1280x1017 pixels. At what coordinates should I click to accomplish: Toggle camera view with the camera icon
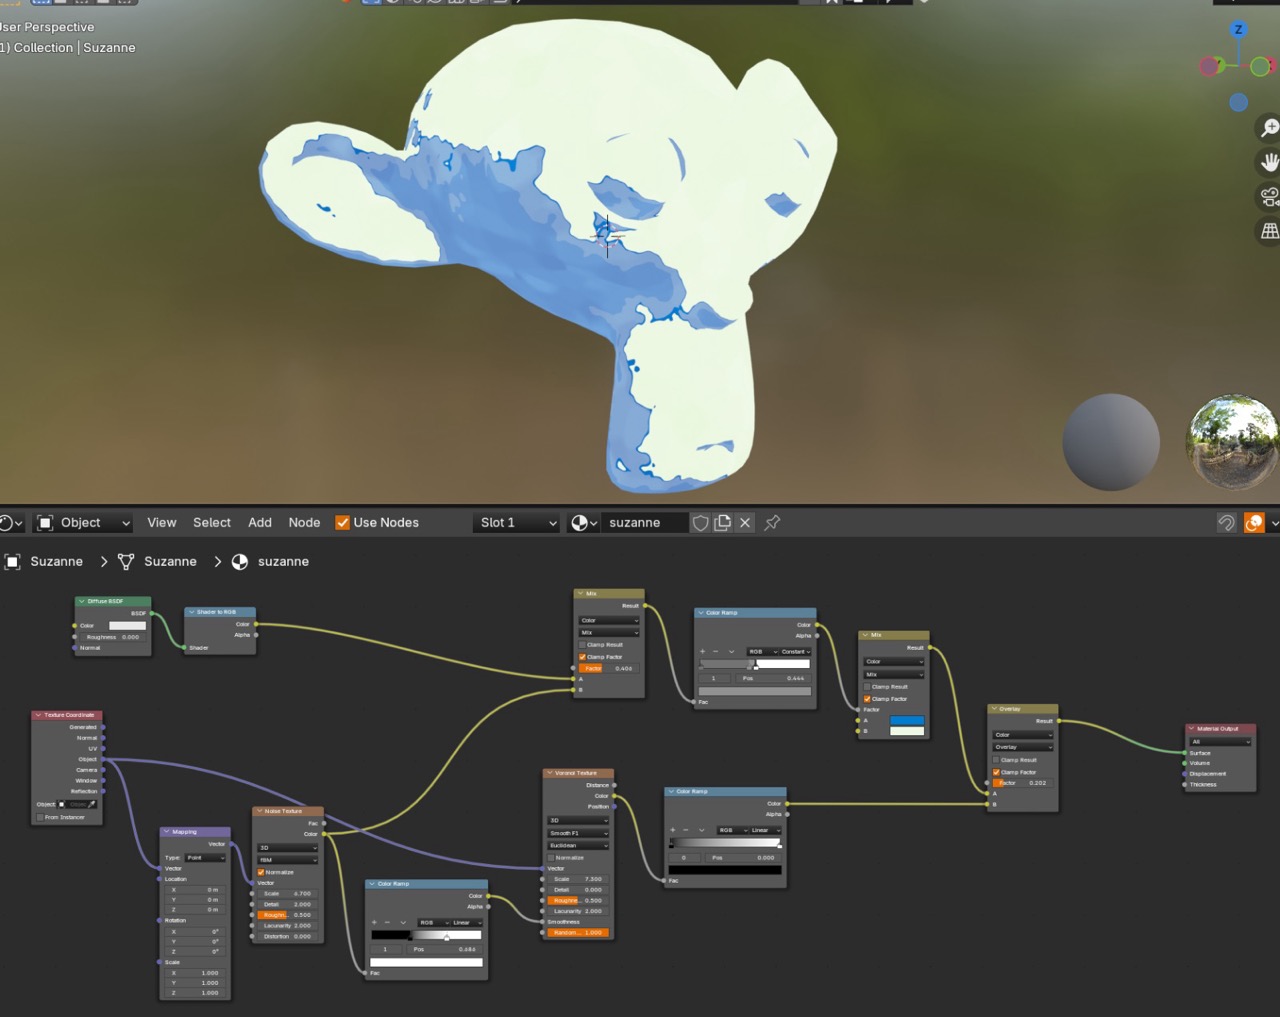click(x=1269, y=197)
